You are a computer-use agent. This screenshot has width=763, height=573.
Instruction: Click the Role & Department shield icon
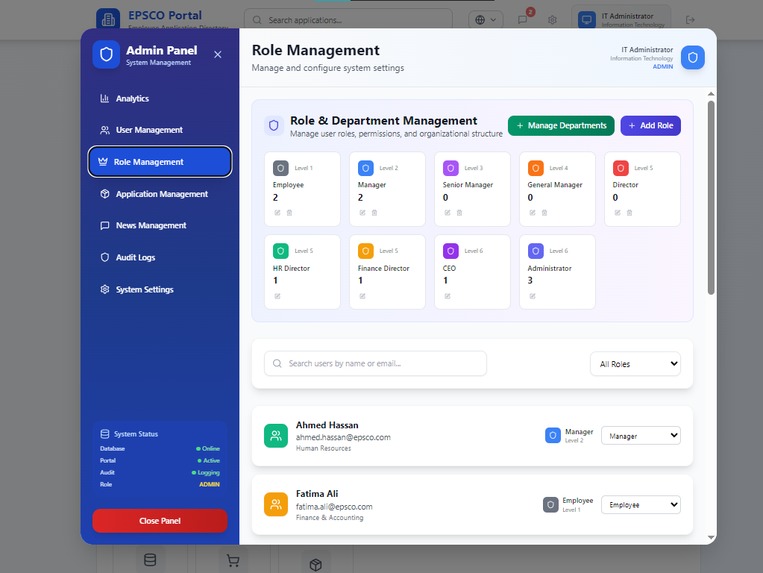click(x=273, y=126)
